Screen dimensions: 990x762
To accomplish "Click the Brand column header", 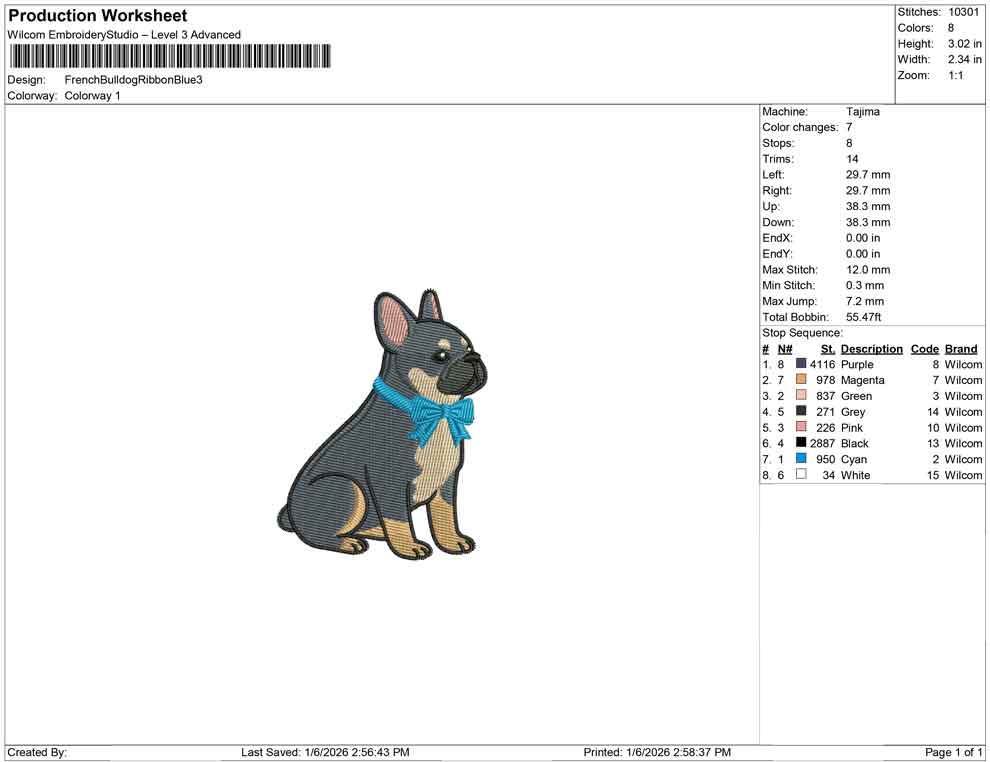I will click(960, 348).
